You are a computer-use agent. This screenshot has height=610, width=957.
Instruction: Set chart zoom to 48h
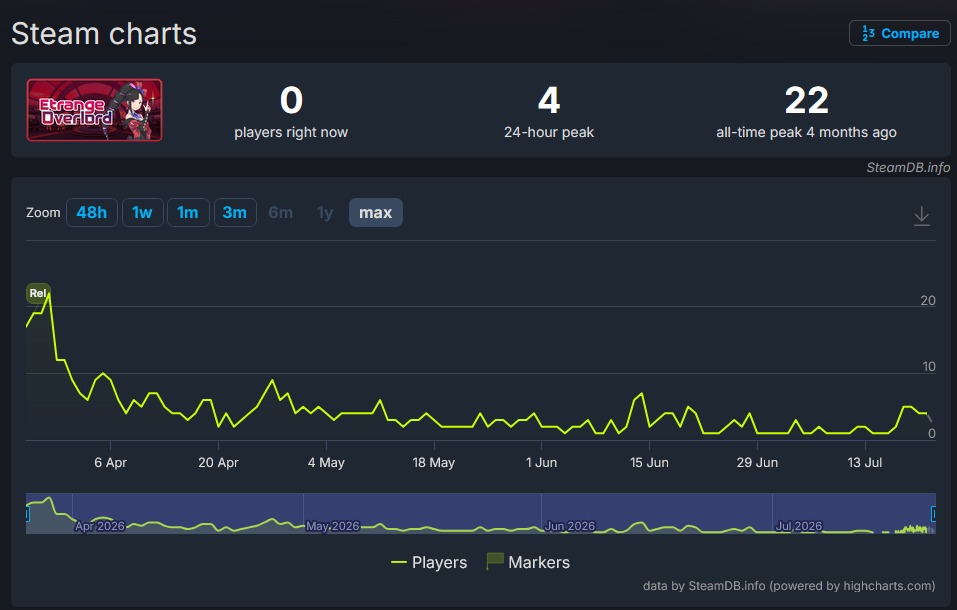click(92, 212)
